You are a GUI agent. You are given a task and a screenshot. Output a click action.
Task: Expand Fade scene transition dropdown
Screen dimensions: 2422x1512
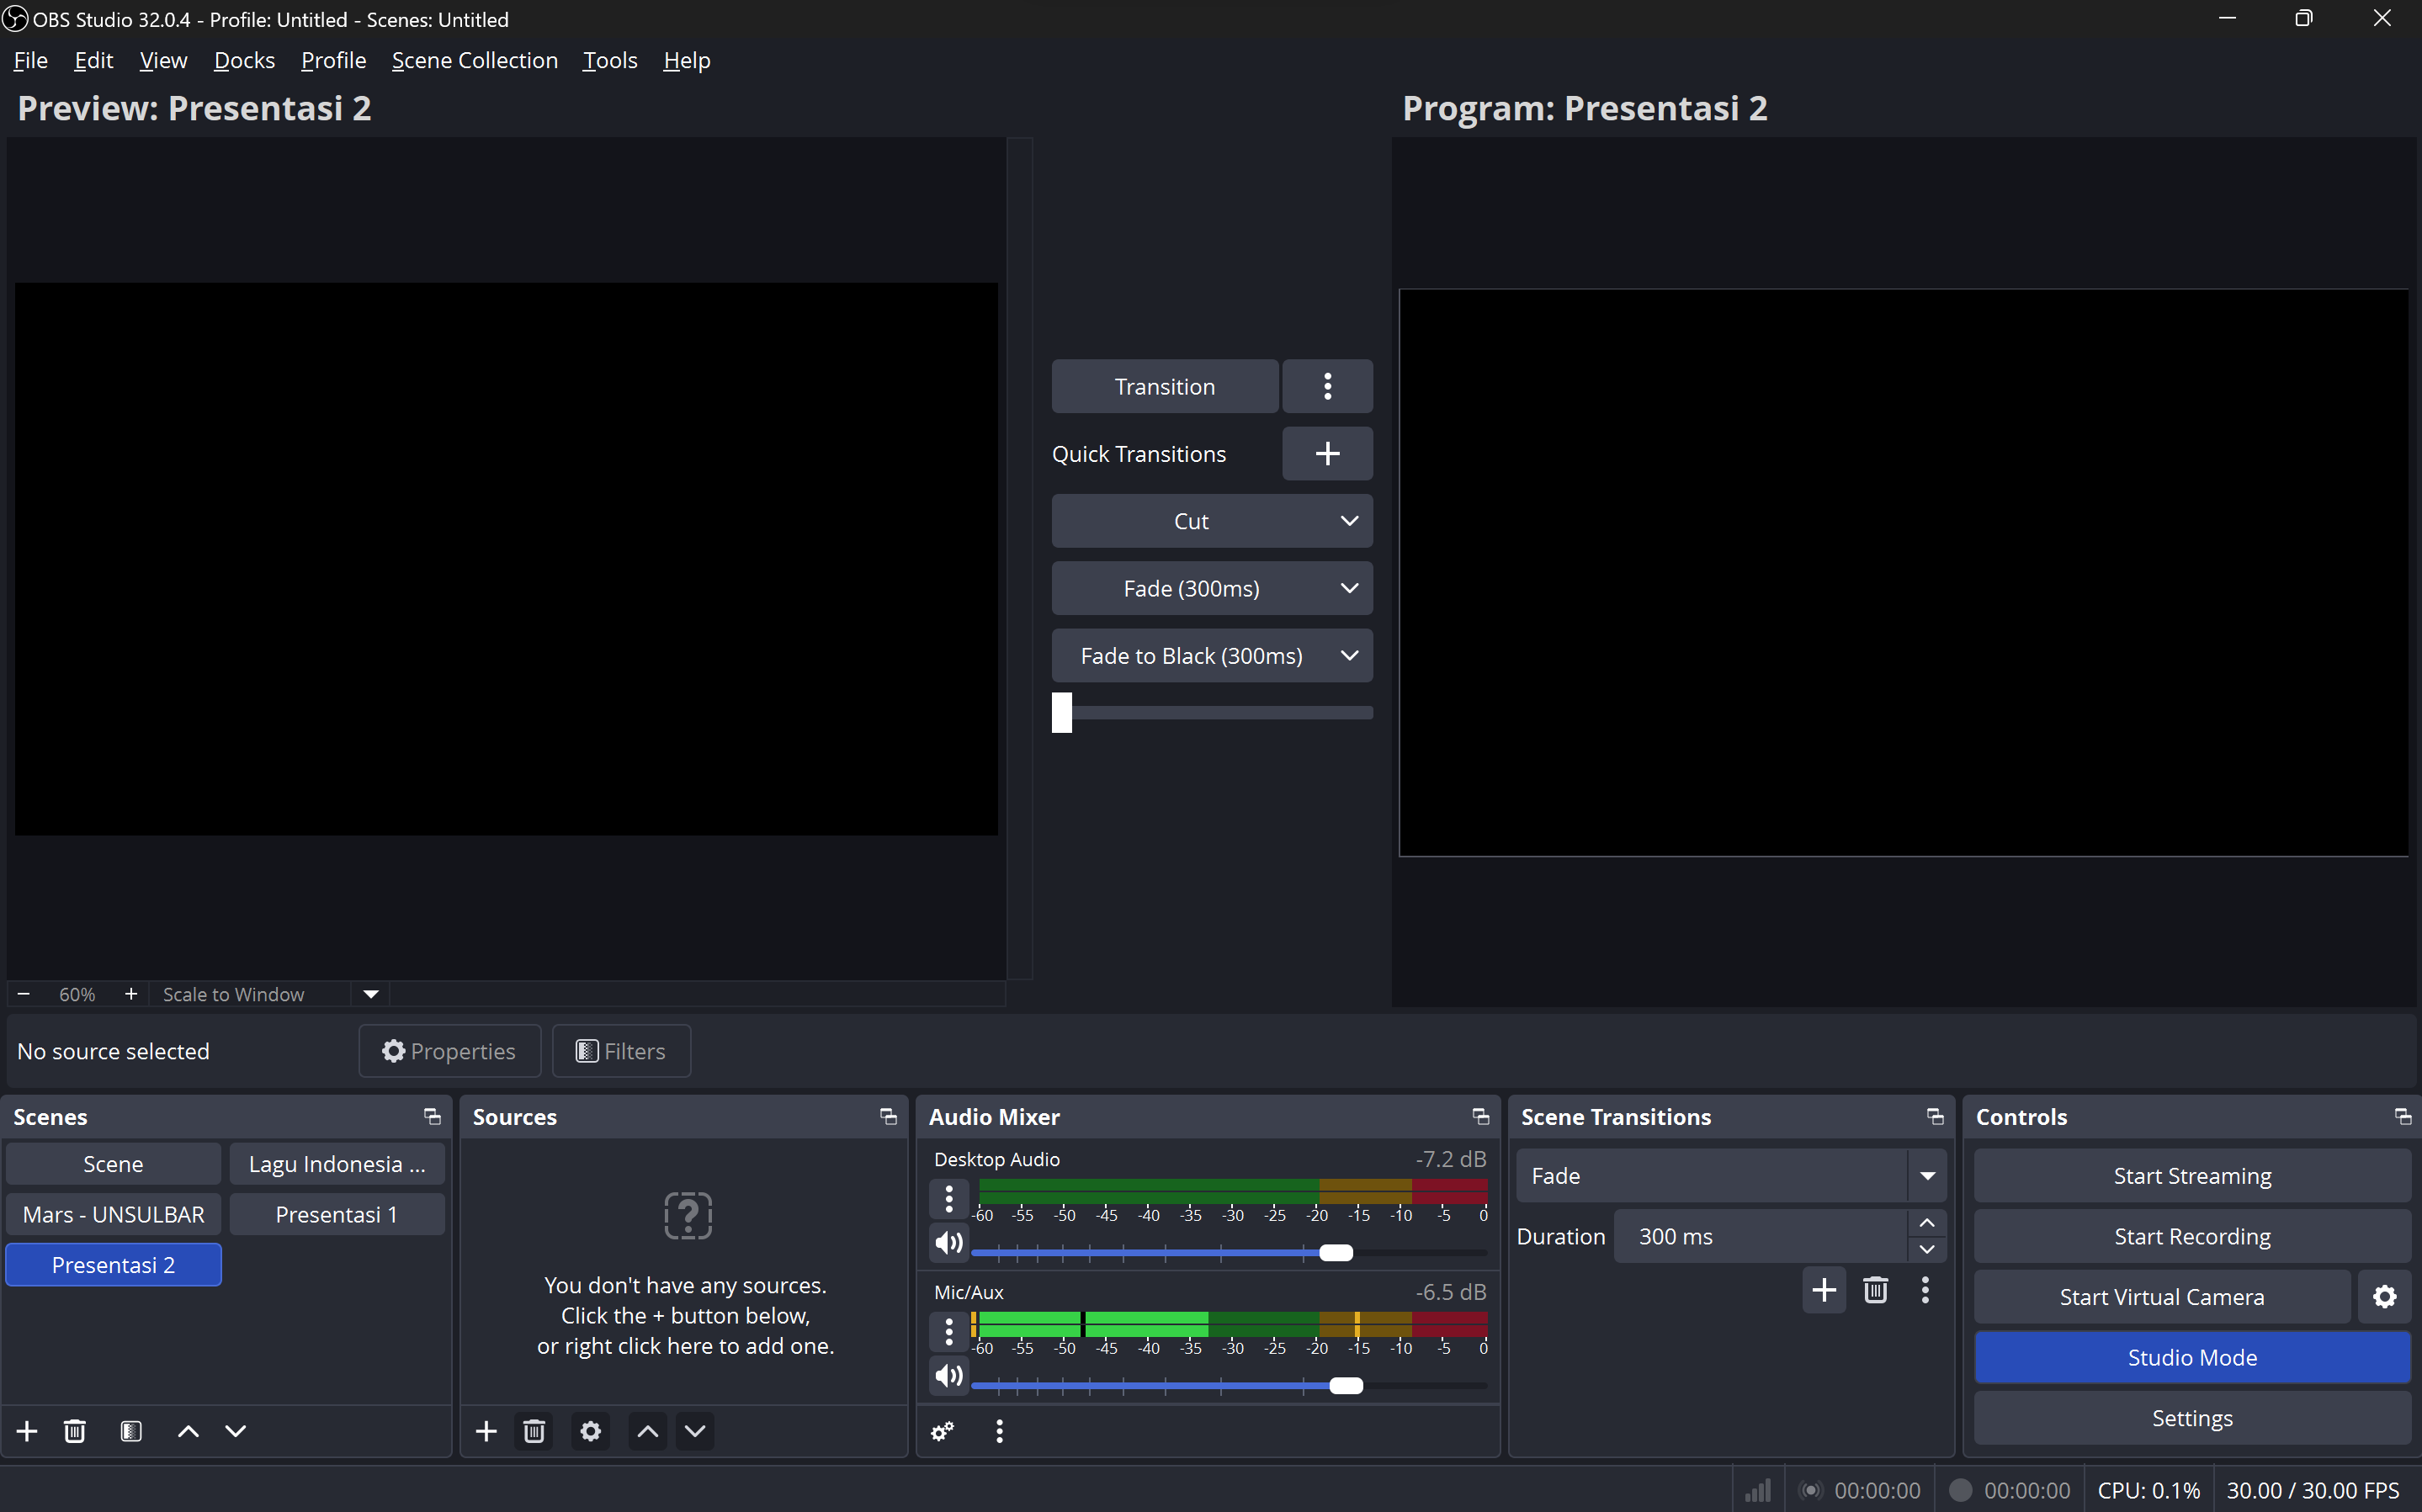[1927, 1176]
